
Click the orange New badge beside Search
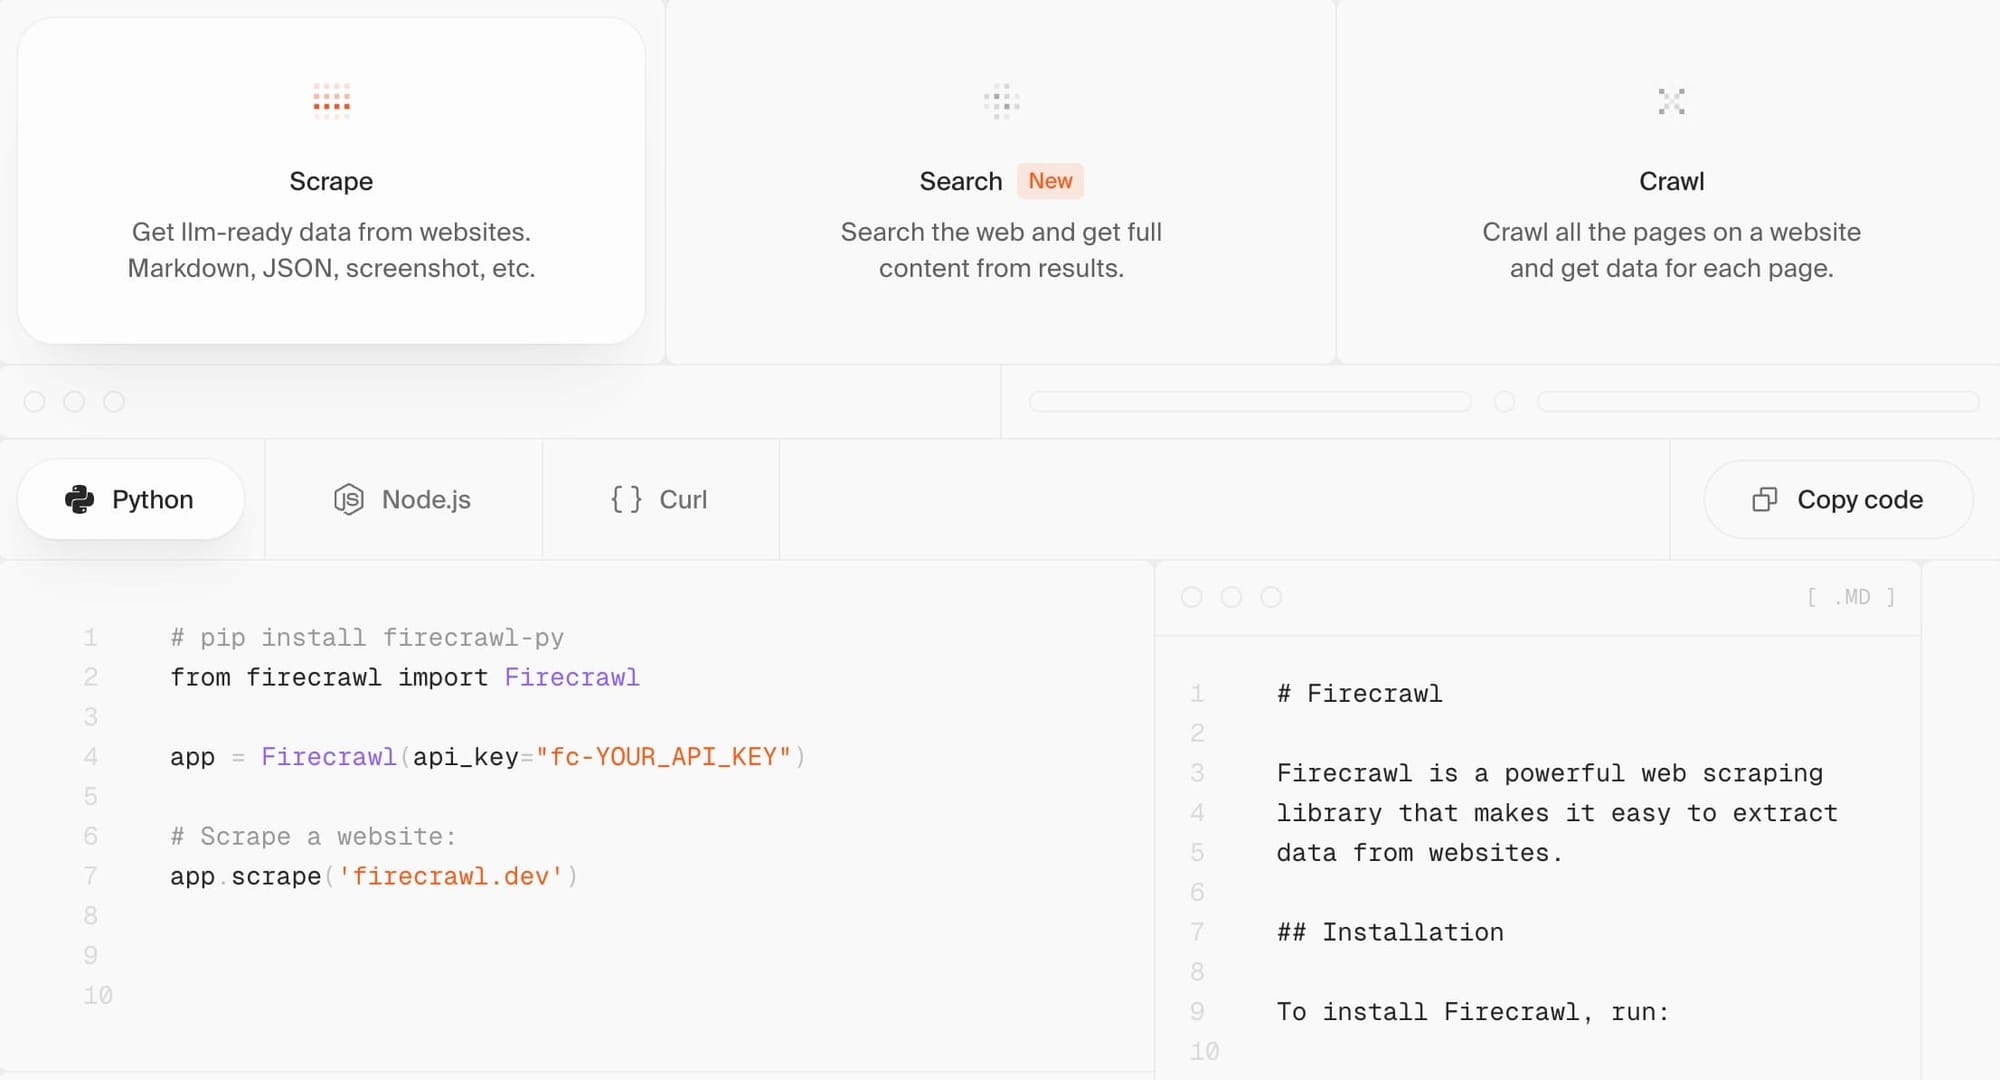tap(1050, 181)
